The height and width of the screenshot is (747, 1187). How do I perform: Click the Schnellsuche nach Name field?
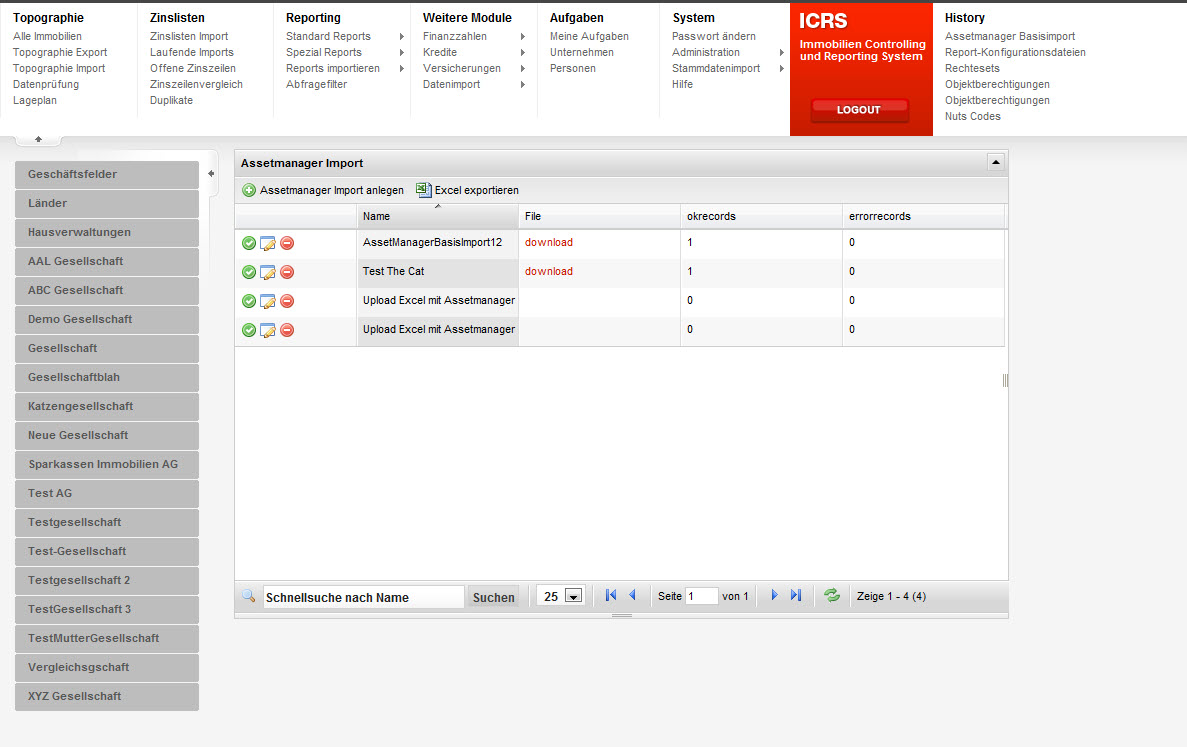[363, 597]
